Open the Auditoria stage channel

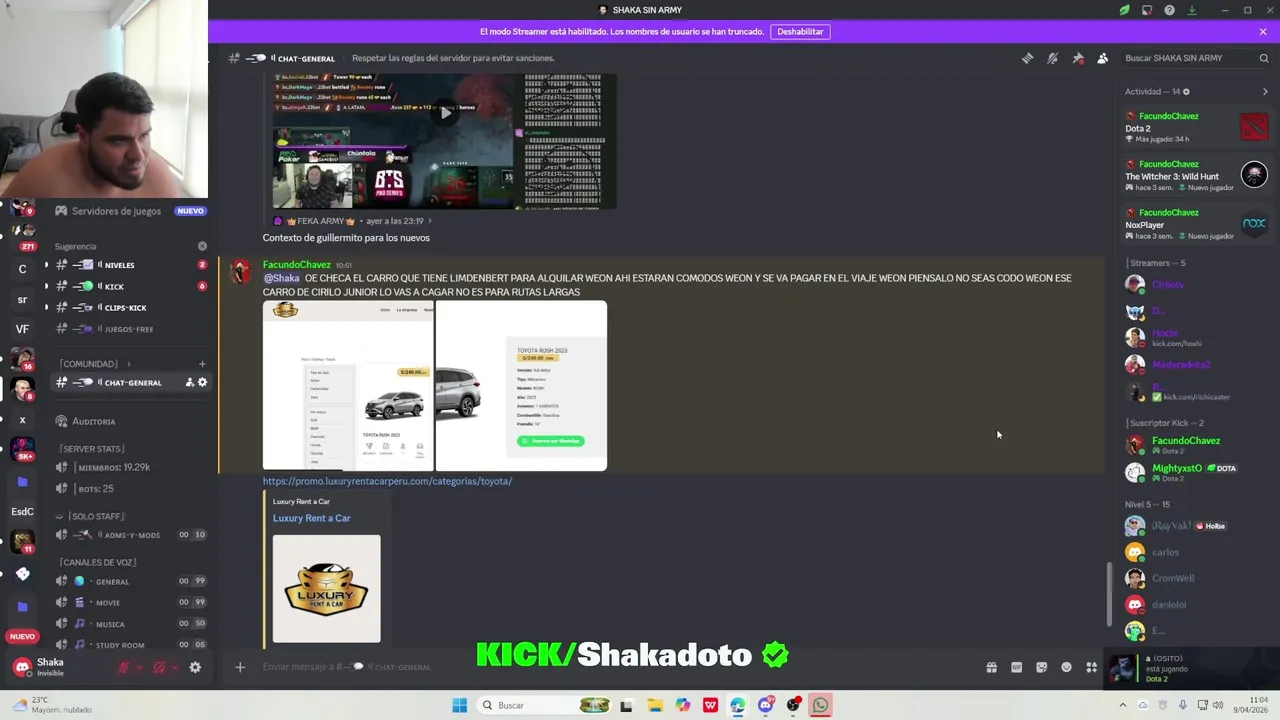[x=129, y=422]
